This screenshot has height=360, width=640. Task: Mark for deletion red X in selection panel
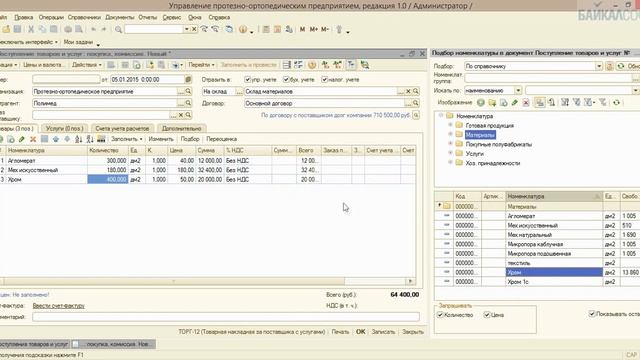[x=526, y=102]
